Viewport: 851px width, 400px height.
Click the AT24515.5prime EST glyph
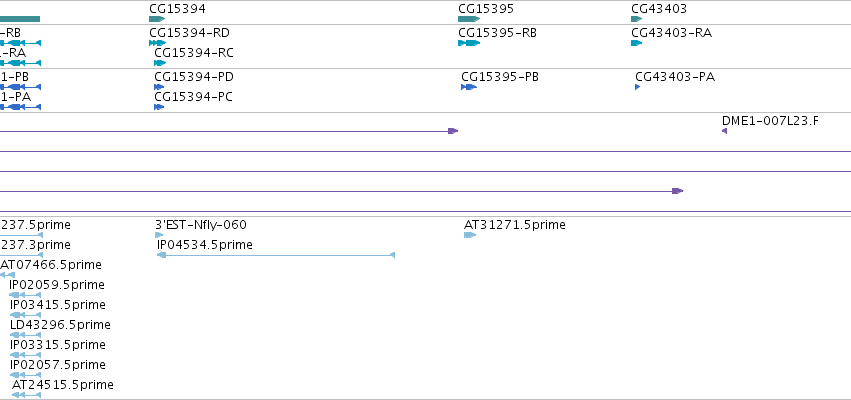pyautogui.click(x=26, y=395)
